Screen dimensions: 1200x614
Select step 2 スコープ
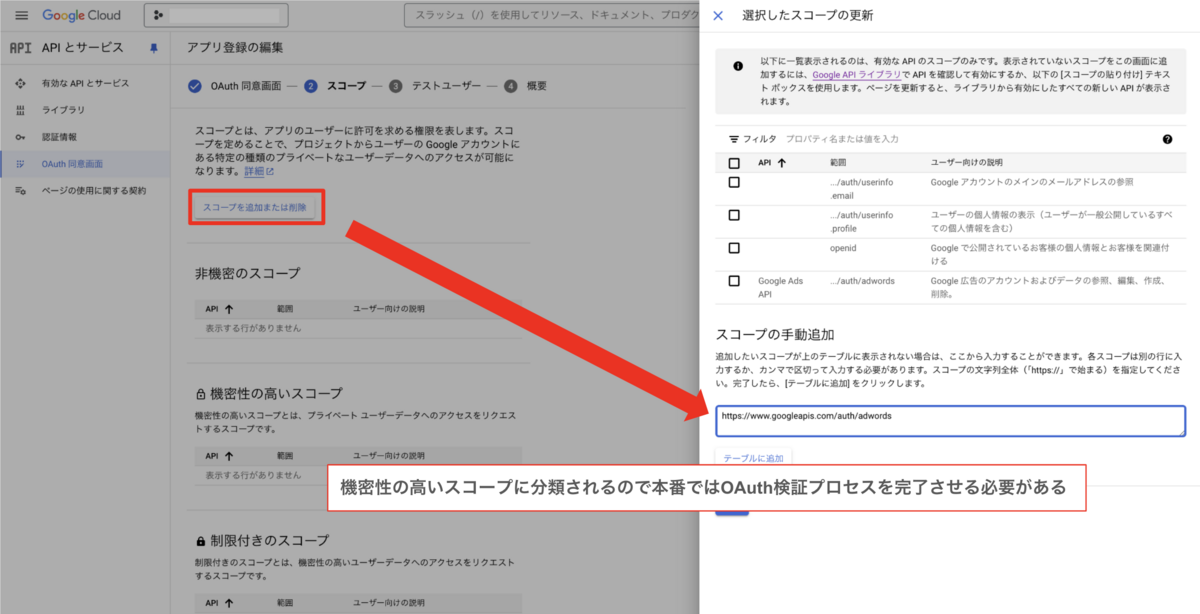point(336,86)
